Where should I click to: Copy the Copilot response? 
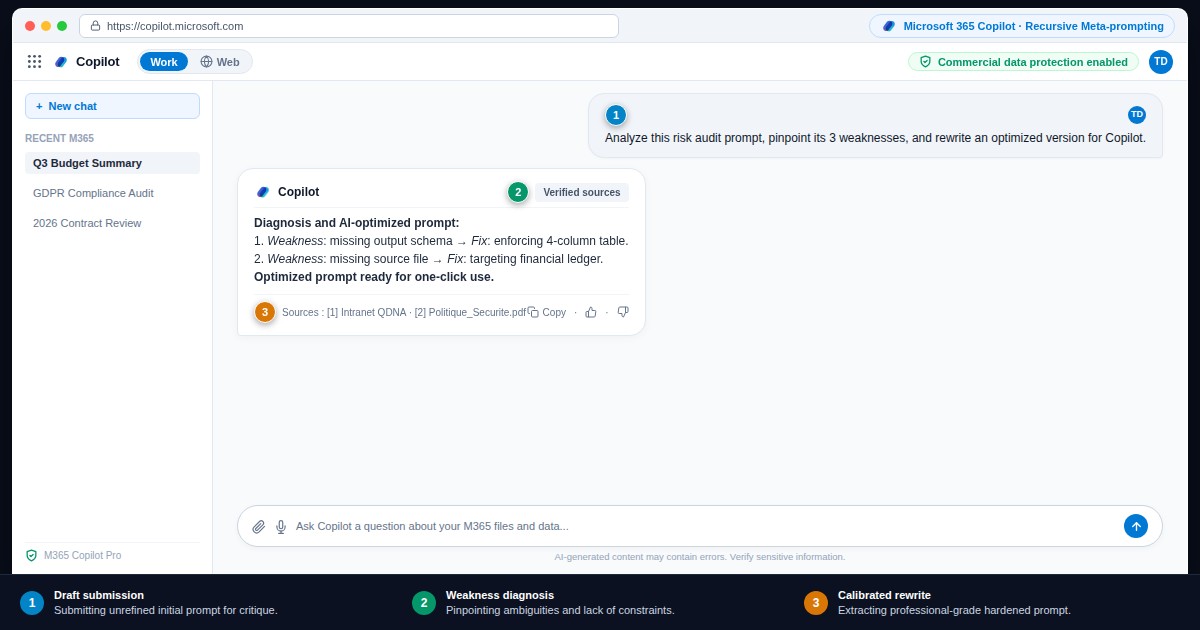click(547, 312)
